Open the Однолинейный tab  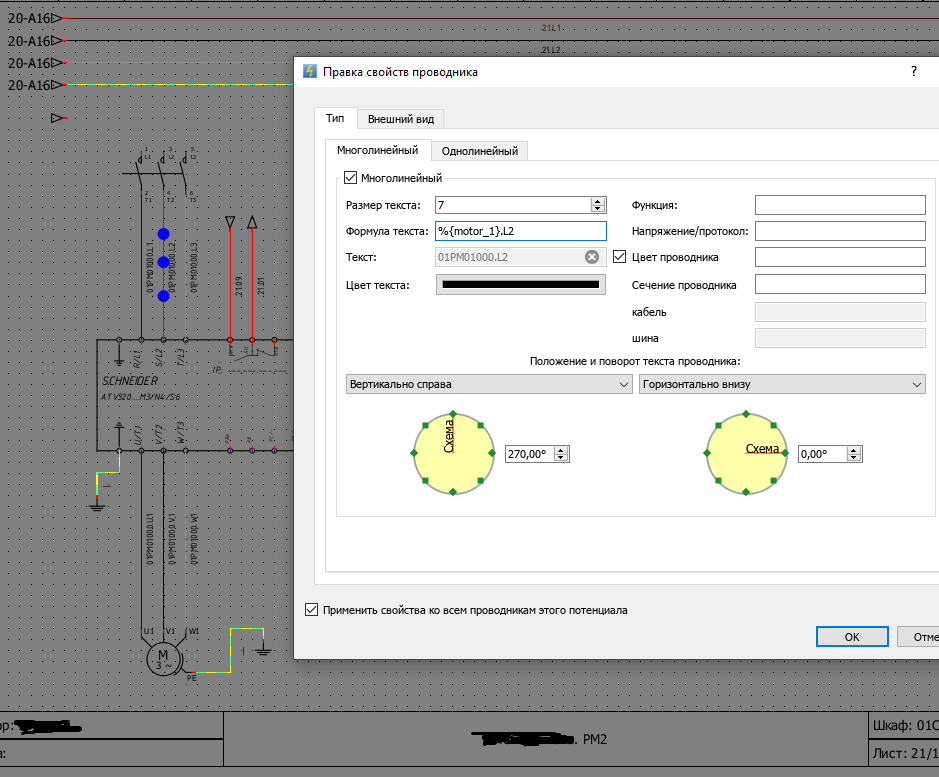[x=479, y=151]
